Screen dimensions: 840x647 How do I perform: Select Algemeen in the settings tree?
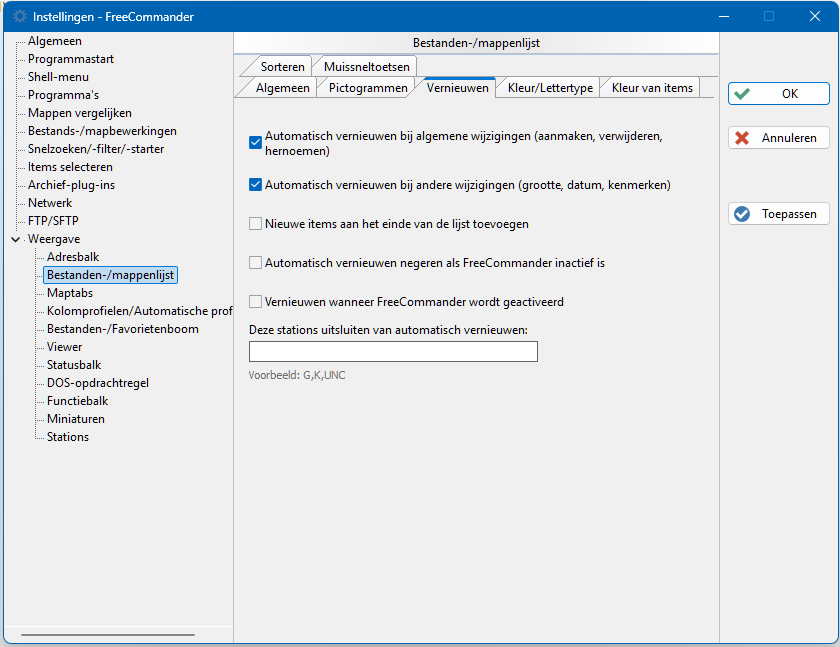(x=55, y=41)
